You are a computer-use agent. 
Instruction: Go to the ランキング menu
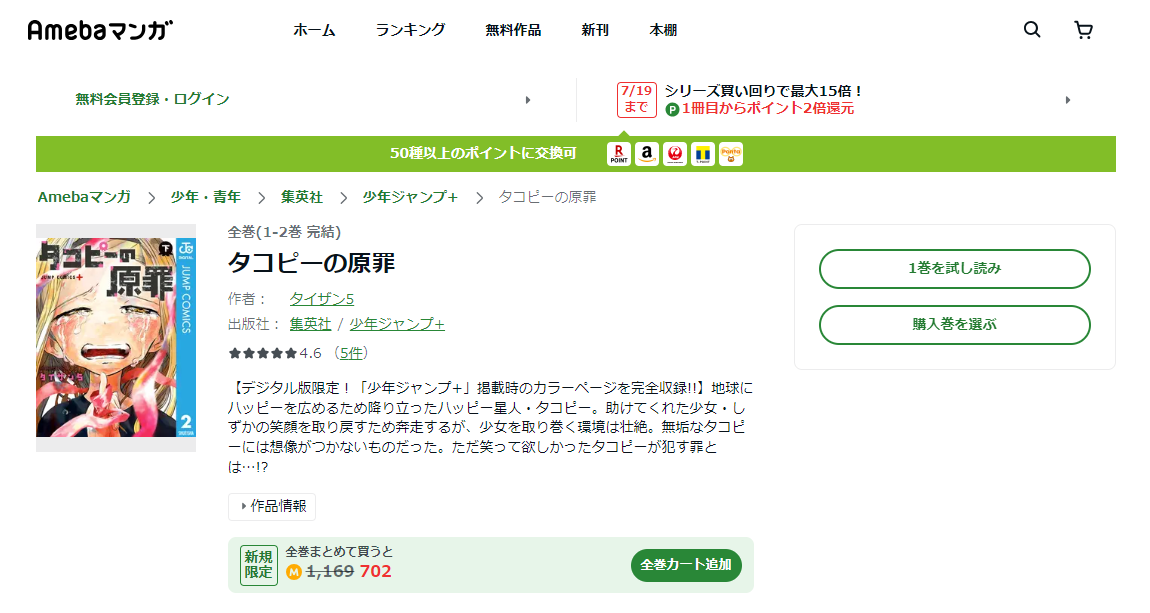pyautogui.click(x=410, y=30)
